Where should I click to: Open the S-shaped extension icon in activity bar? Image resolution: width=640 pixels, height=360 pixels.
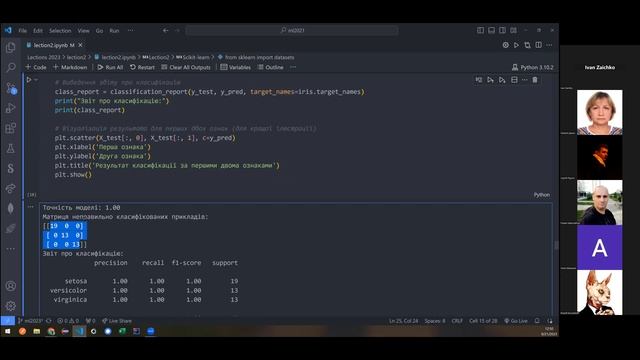coord(11,168)
